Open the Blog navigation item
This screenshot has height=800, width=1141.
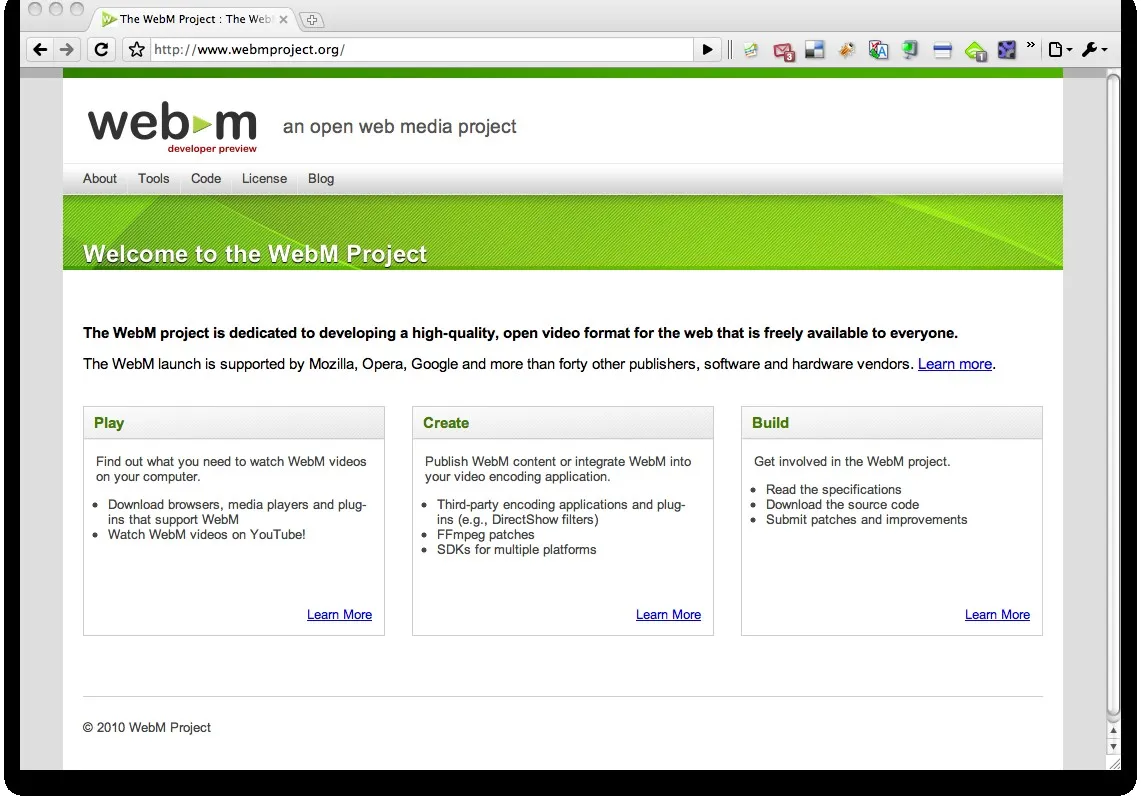(321, 178)
